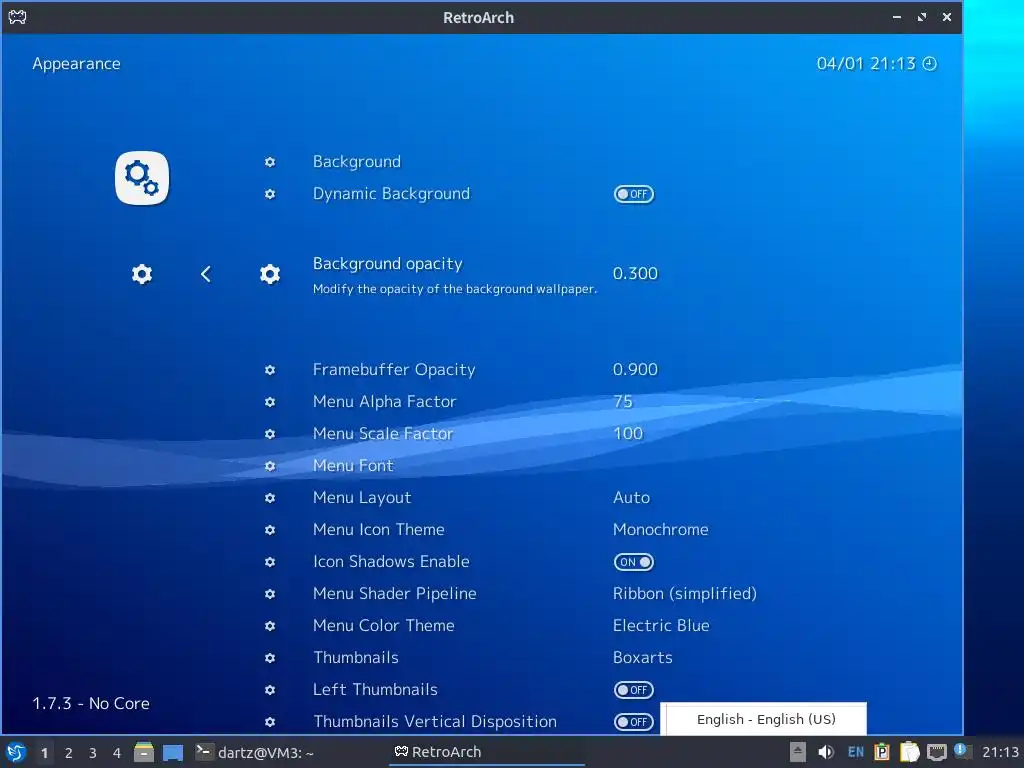Viewport: 1024px width, 768px height.
Task: Click the show desktop taskbar icon
Action: pos(173,753)
